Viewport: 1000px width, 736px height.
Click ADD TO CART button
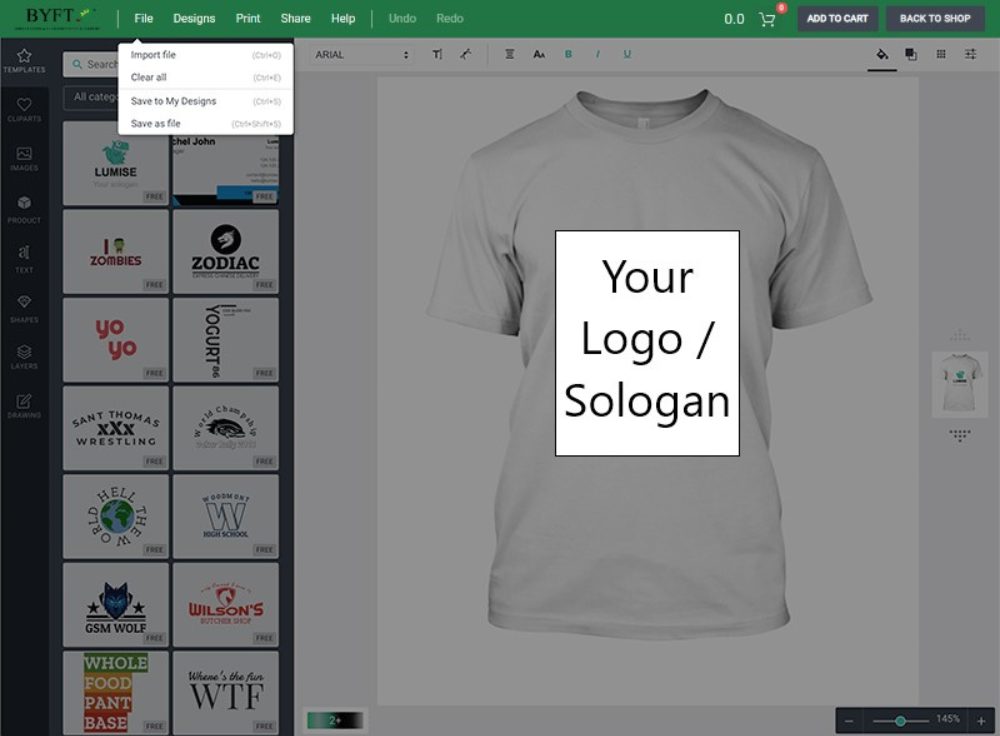[x=837, y=18]
